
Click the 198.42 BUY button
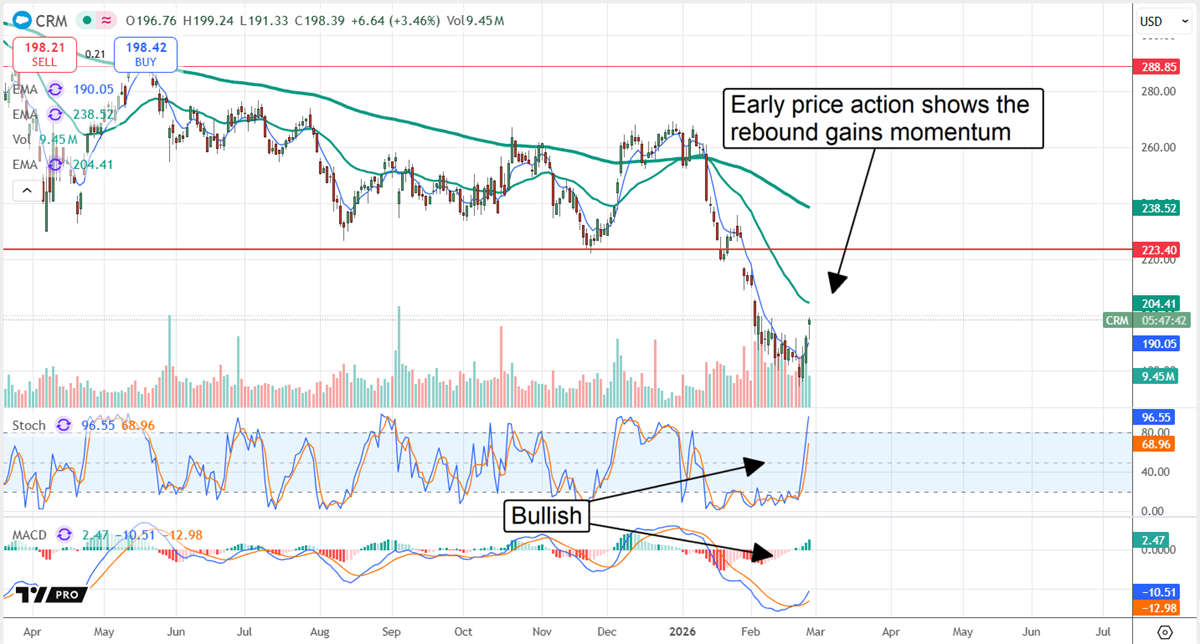[x=145, y=54]
